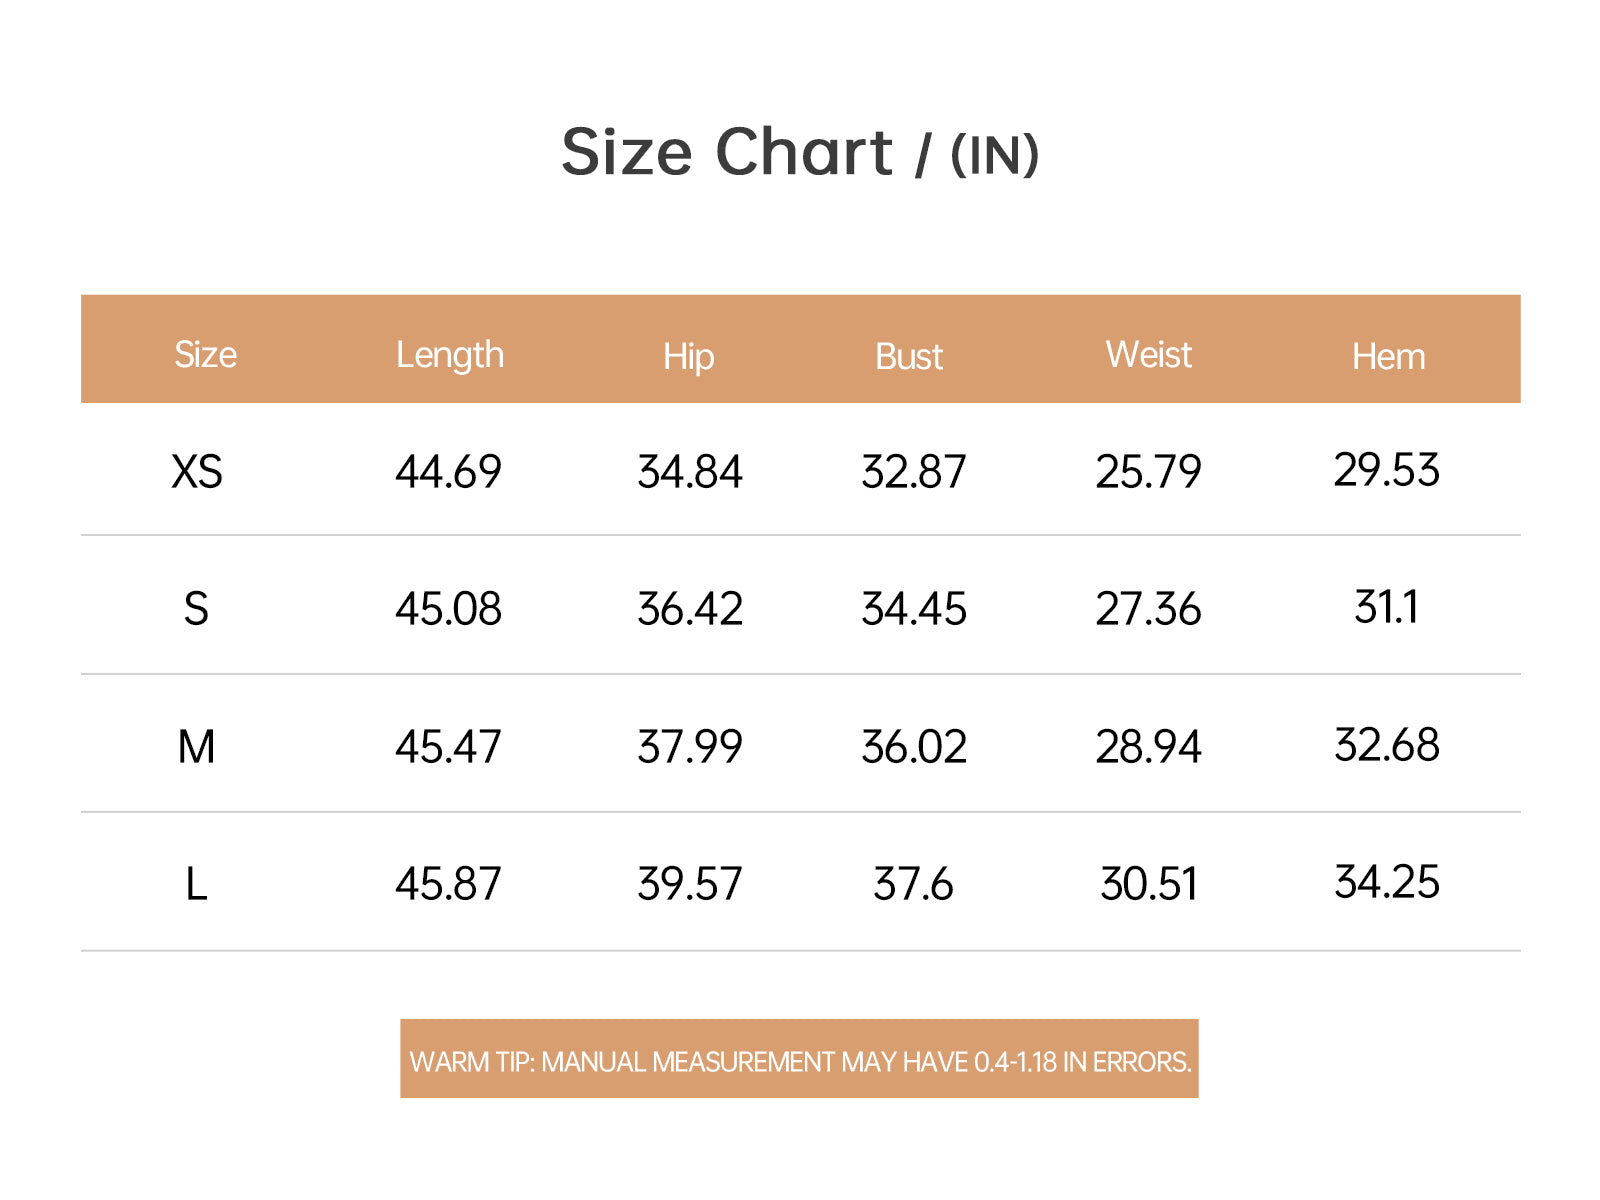Select the M weist value 28.94
This screenshot has height=1200, width=1600.
[1148, 746]
